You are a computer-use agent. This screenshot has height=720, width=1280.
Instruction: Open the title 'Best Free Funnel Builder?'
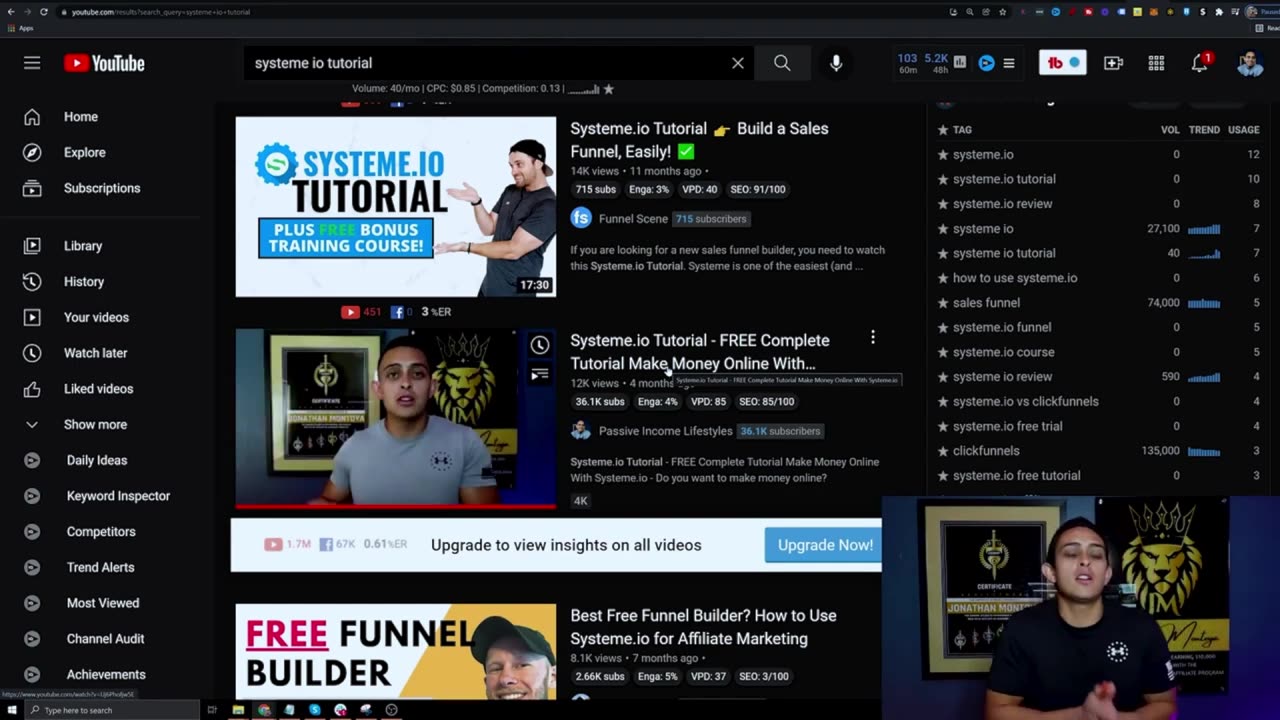pos(703,627)
